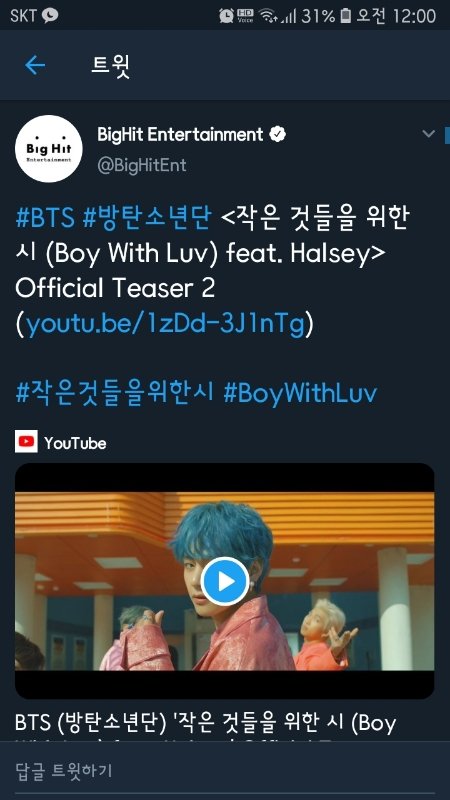Open the youtu.be/1zDd-3J1nTg link
450x800 pixels.
(x=165, y=324)
